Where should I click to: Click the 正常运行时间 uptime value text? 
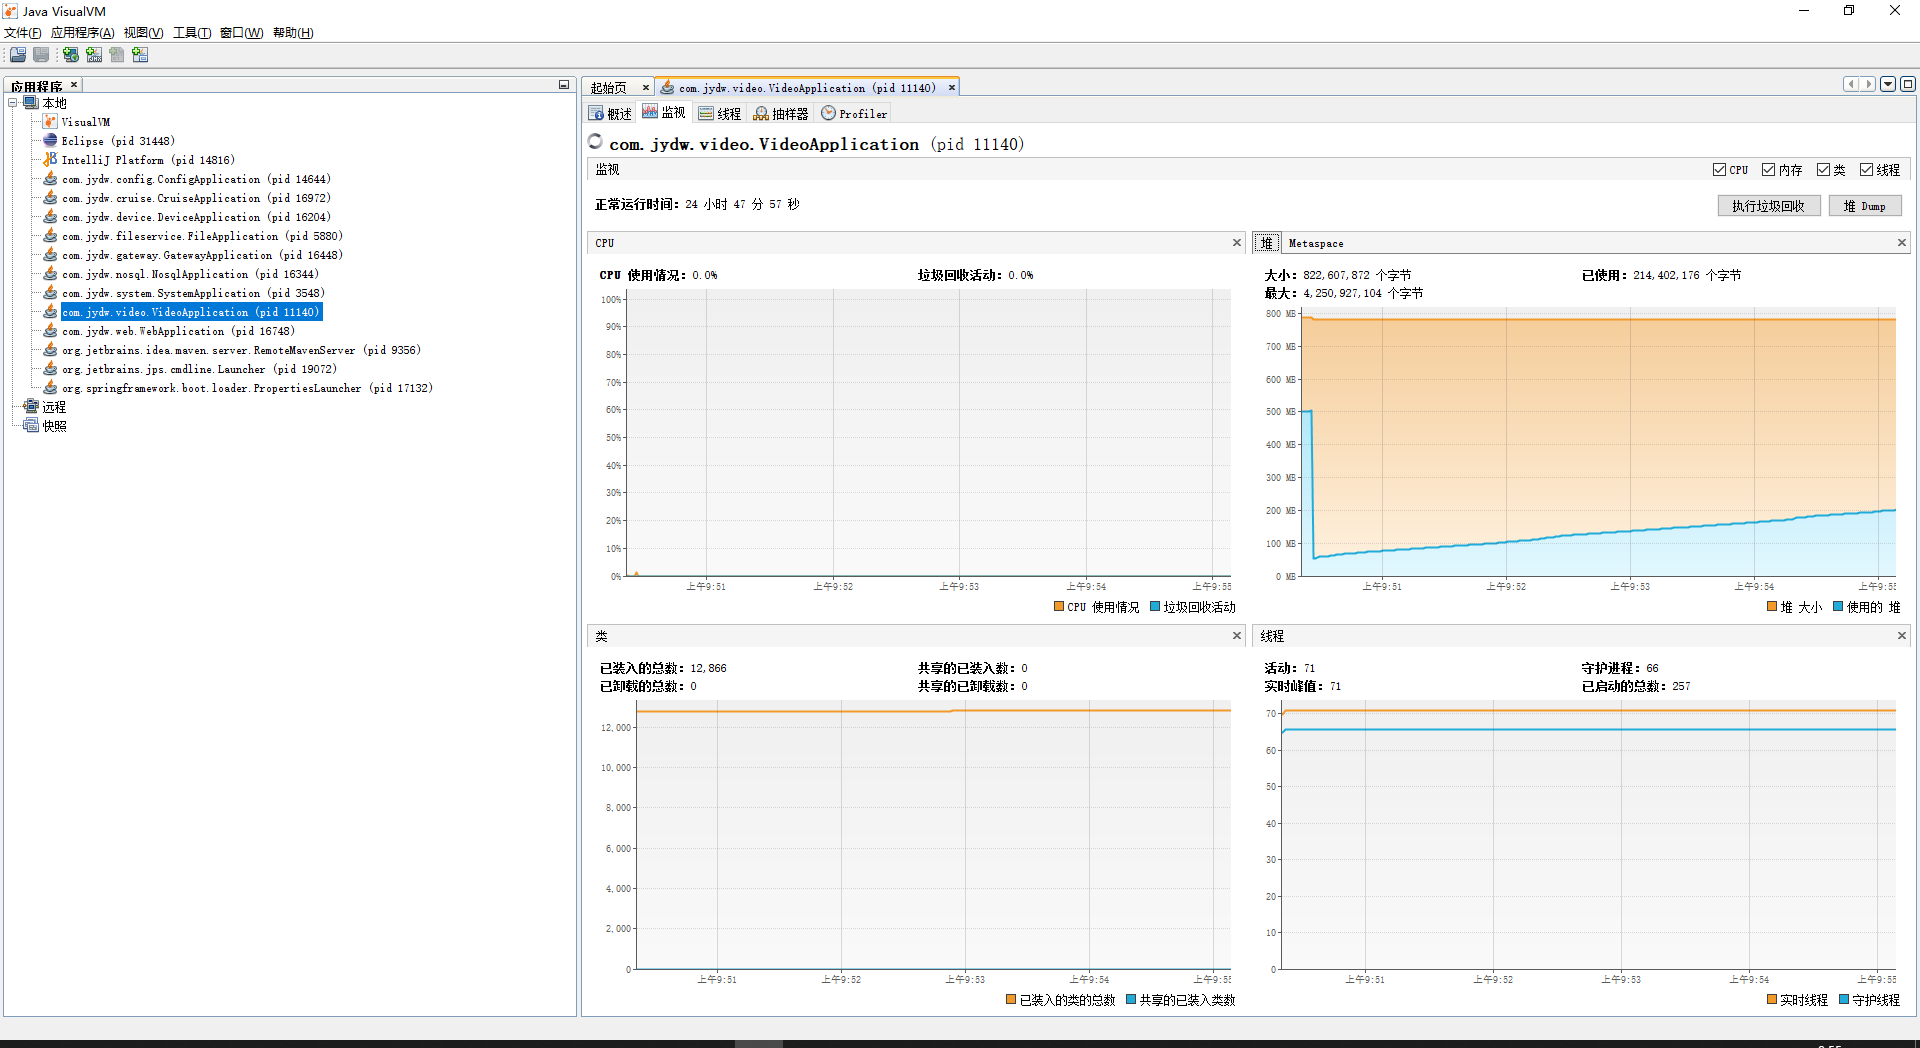[x=742, y=204]
